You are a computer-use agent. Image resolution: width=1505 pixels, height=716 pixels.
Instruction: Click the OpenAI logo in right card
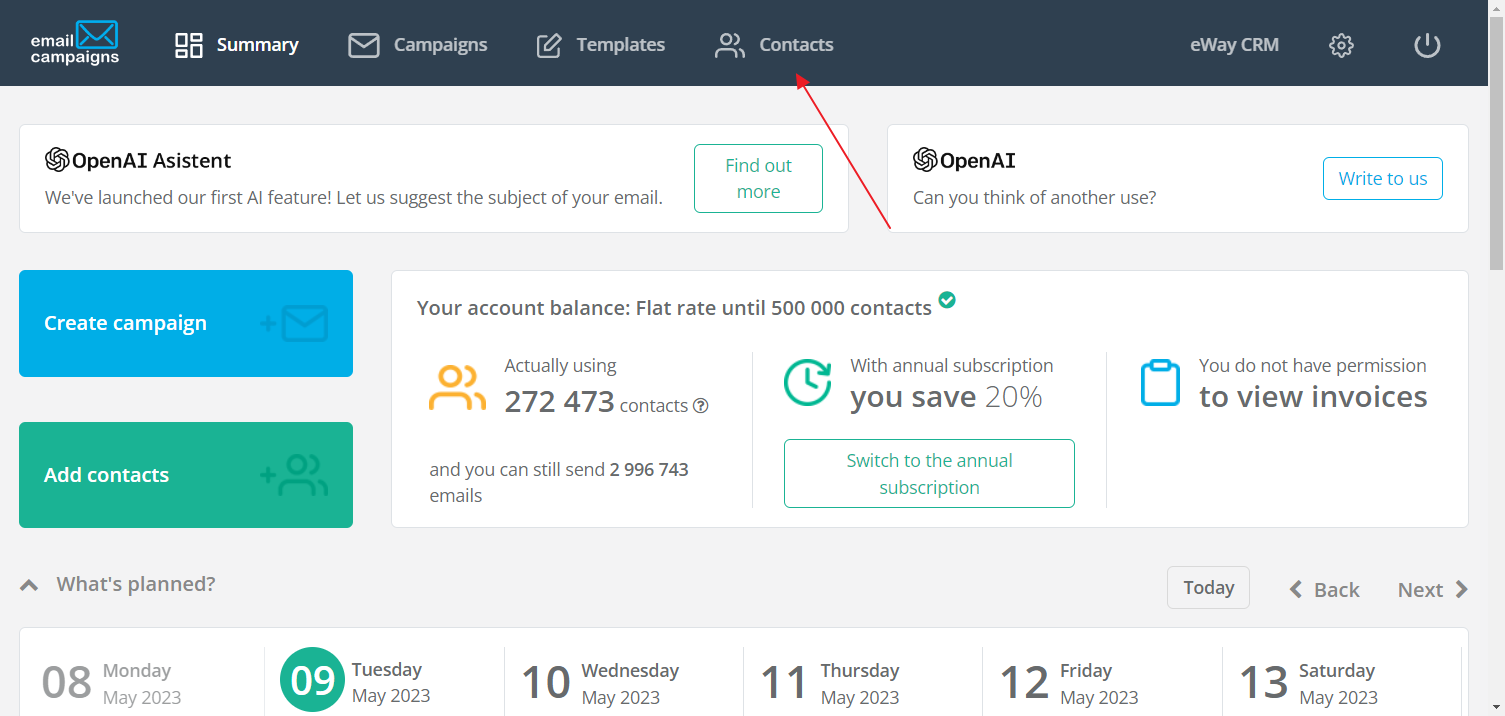pos(964,160)
